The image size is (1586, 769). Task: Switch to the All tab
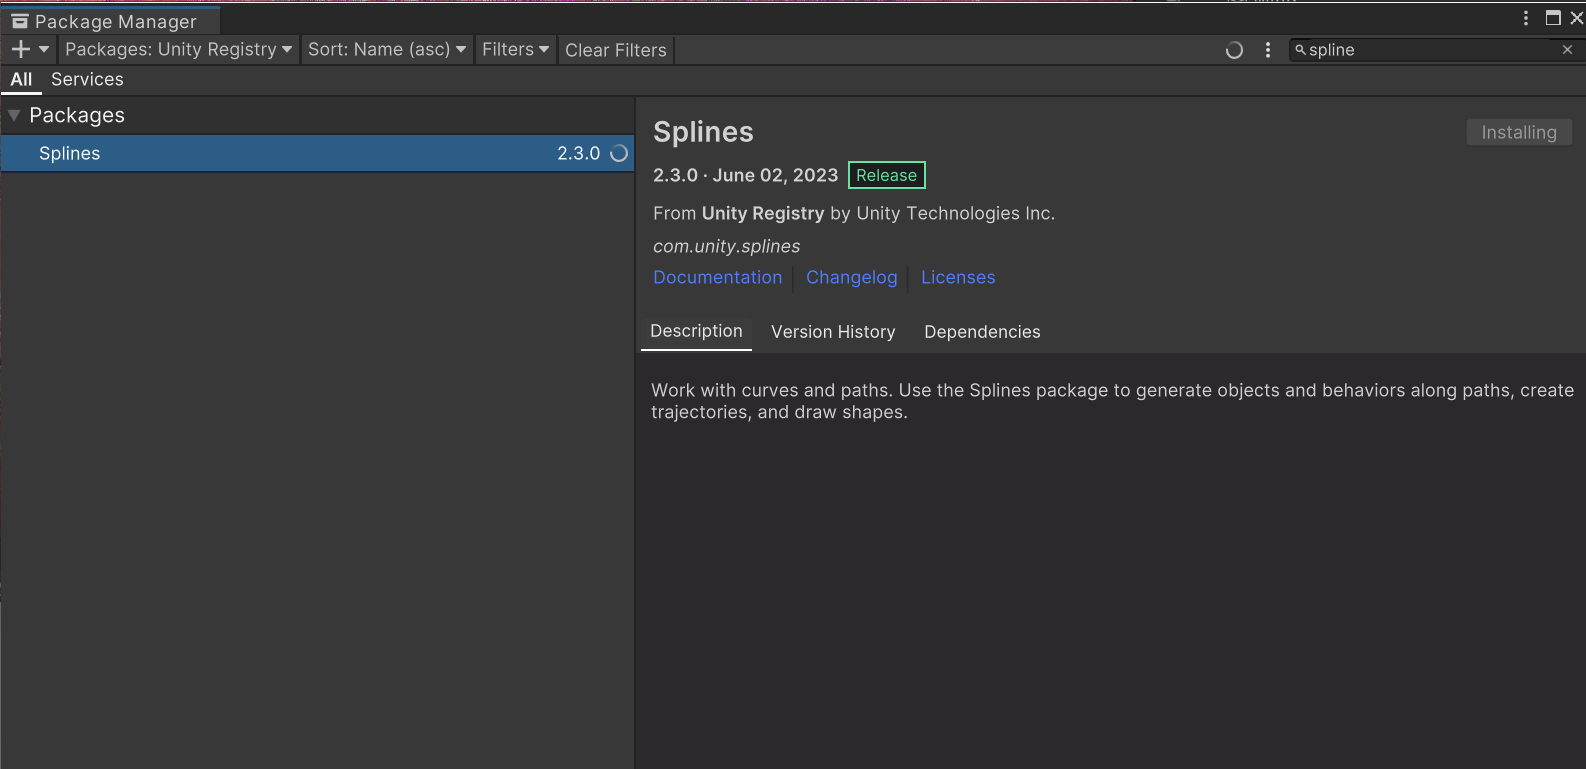pyautogui.click(x=21, y=79)
